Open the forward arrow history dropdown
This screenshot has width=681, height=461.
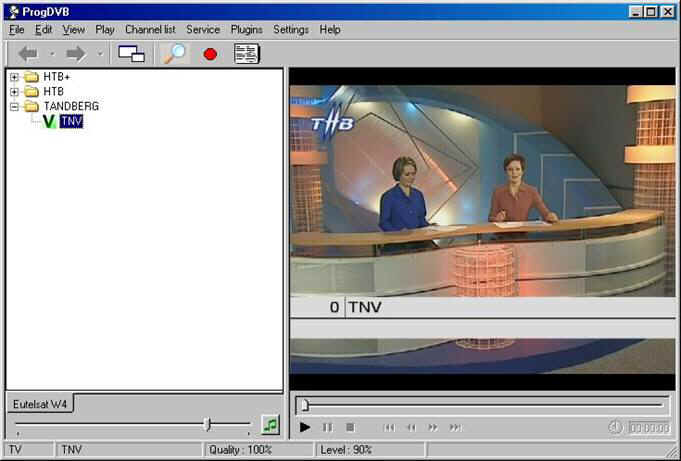tap(100, 54)
